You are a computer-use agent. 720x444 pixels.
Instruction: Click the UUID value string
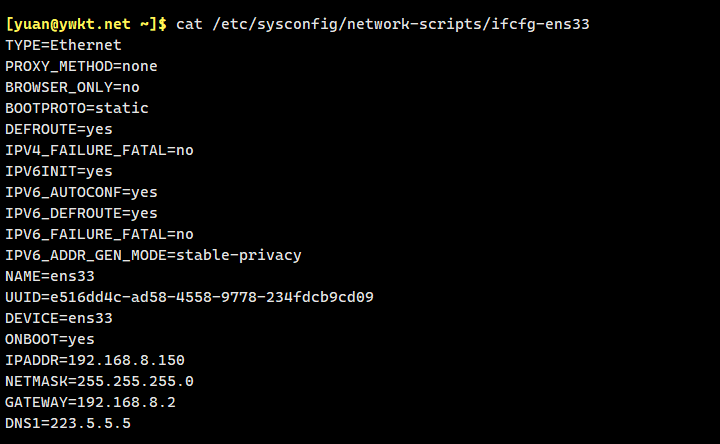[211, 297]
